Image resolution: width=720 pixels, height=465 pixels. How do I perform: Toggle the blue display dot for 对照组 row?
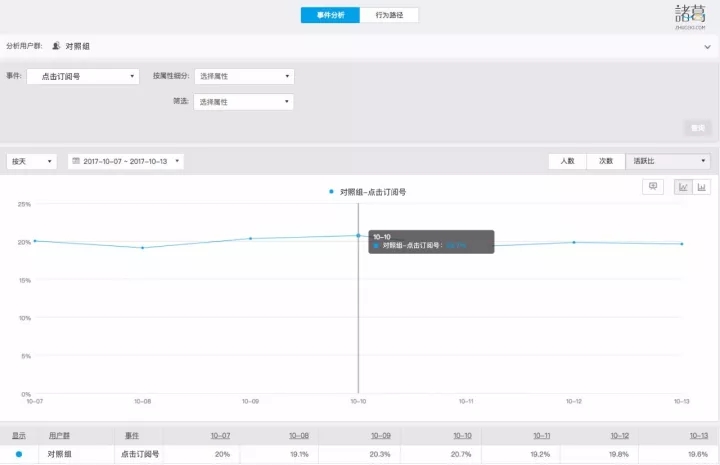click(19, 454)
